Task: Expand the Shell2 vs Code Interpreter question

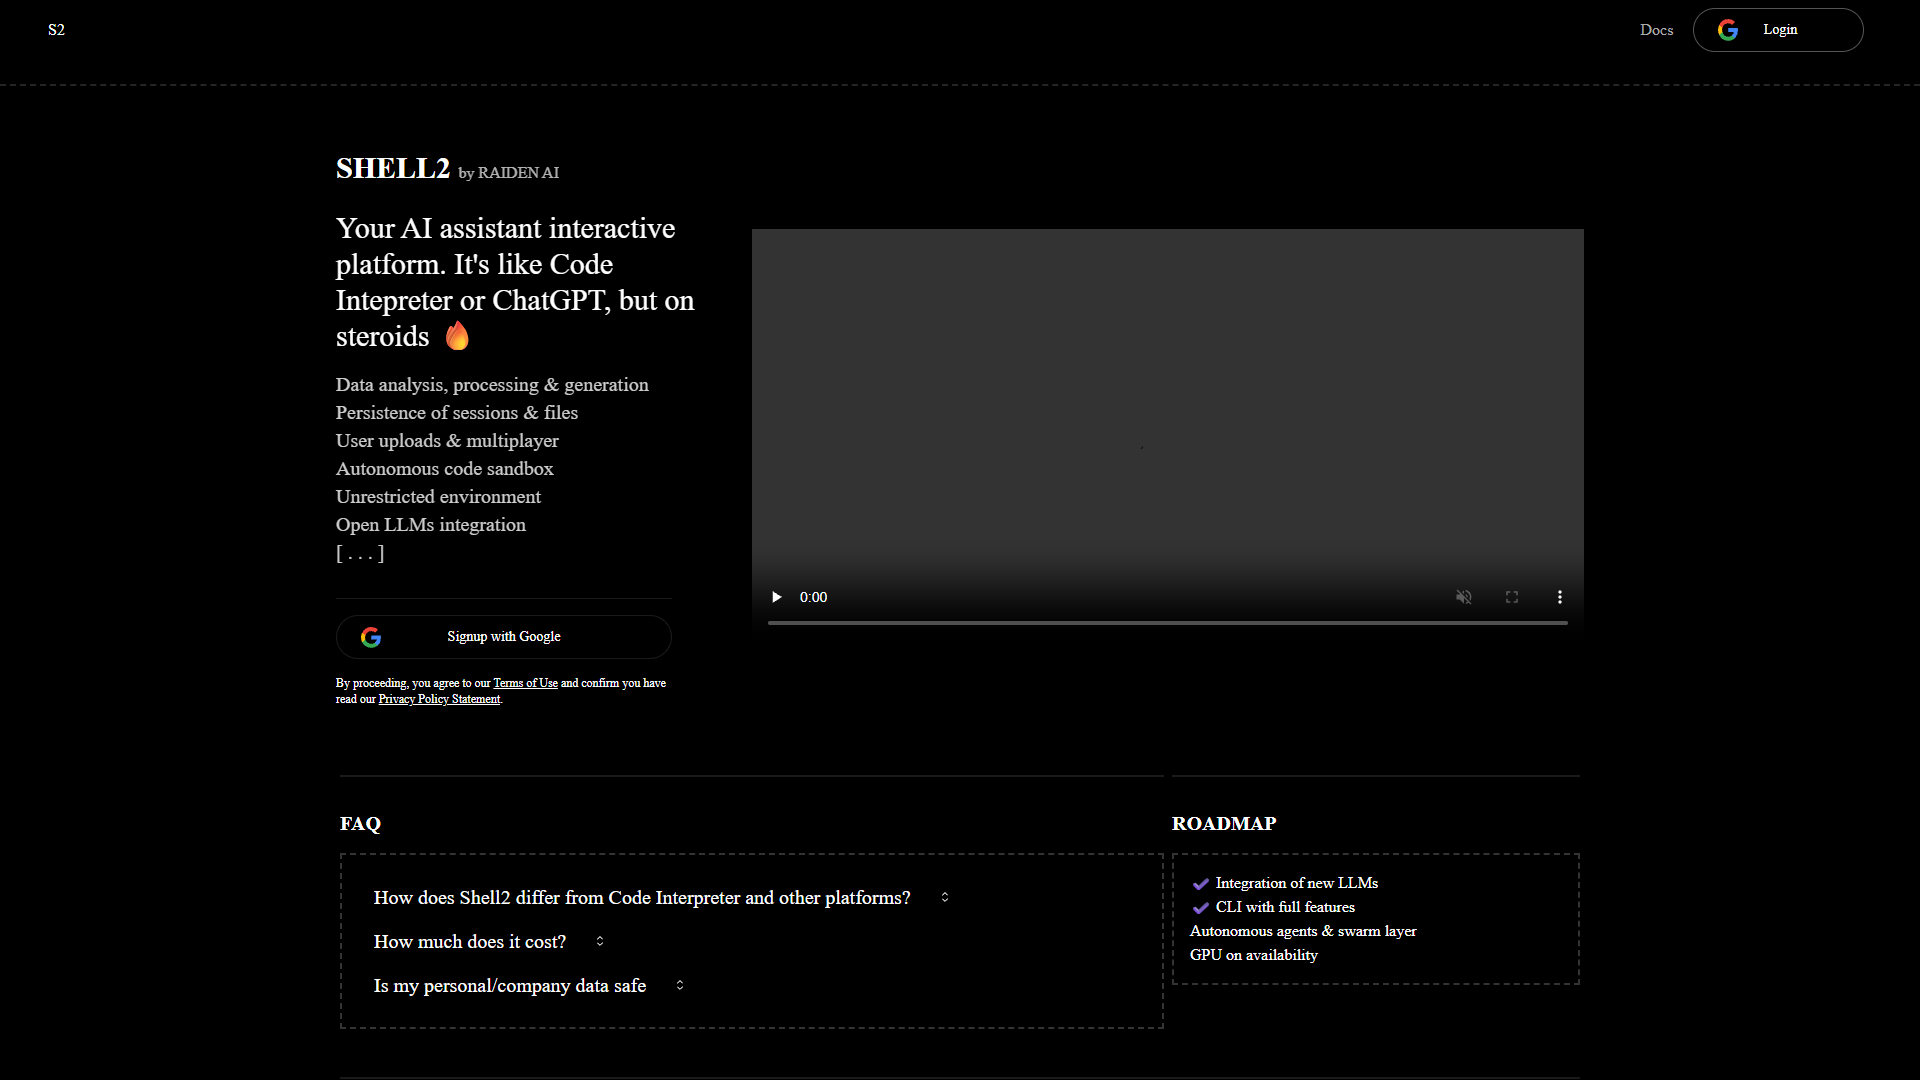Action: click(661, 898)
